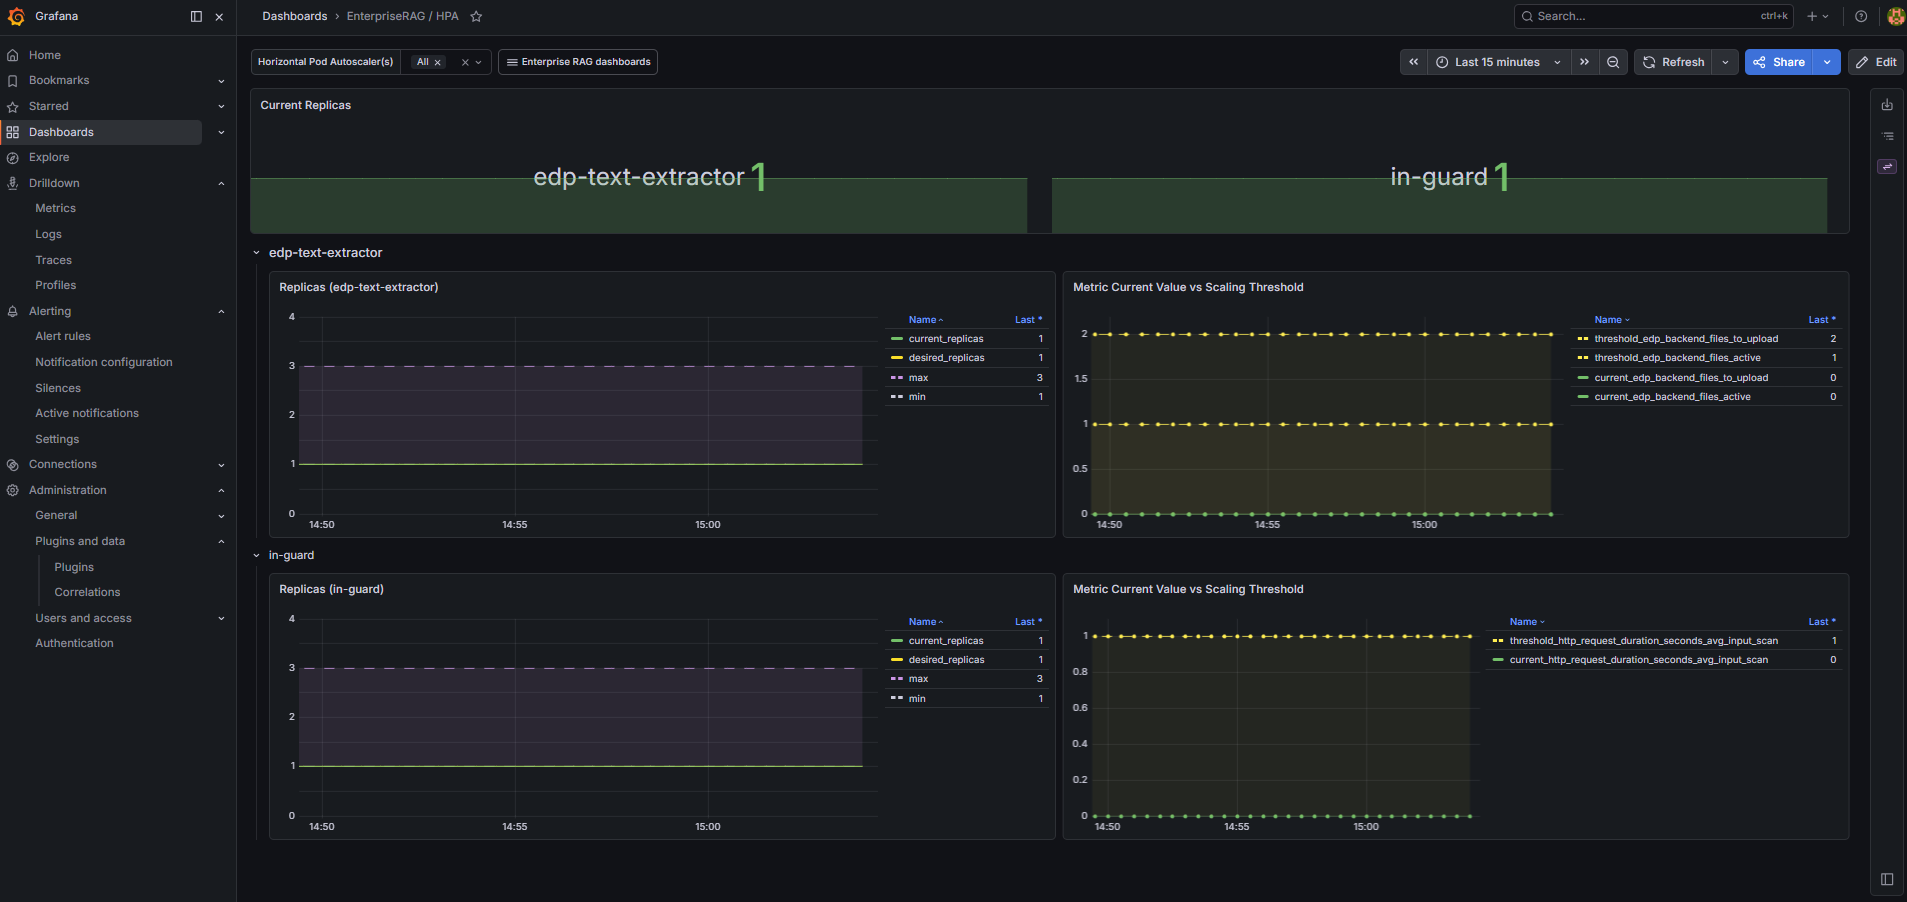Star the EnterpriseRAG / HPA dashboard

(476, 16)
